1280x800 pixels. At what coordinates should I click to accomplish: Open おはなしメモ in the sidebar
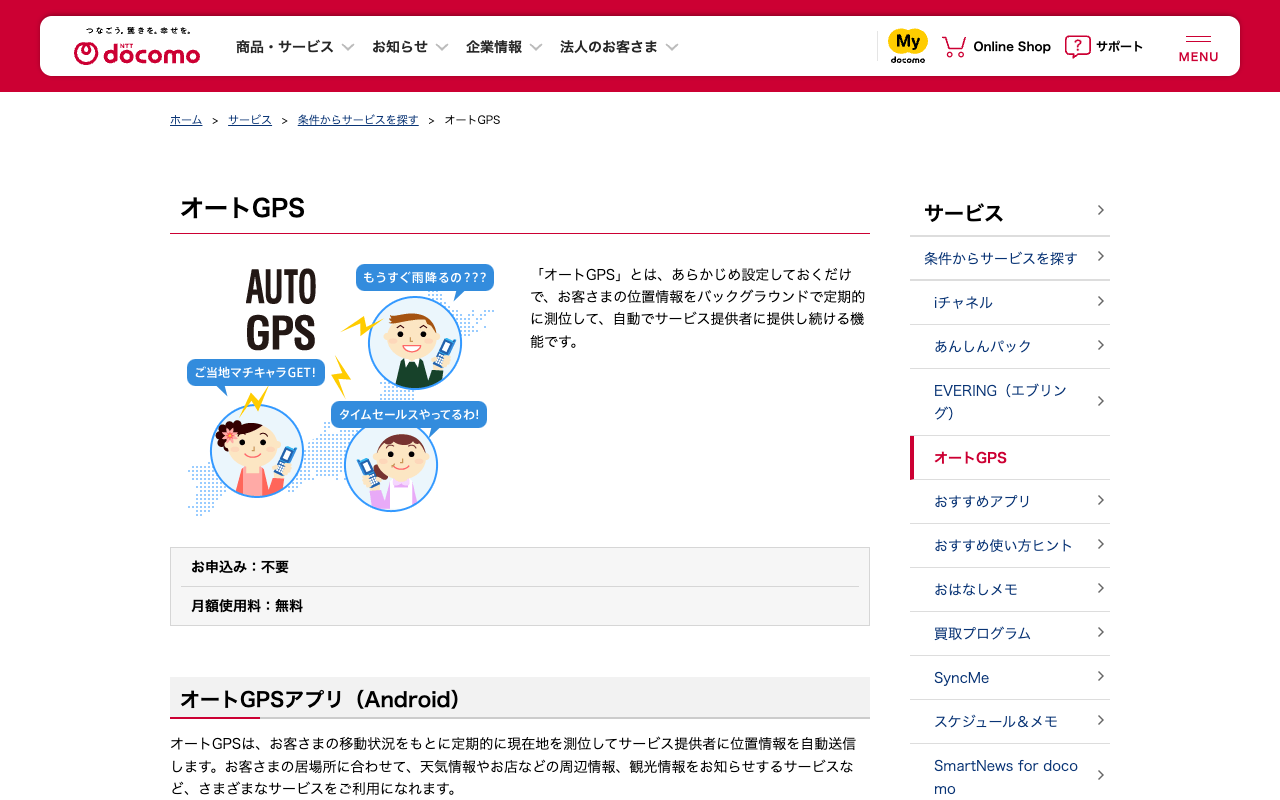[1010, 589]
